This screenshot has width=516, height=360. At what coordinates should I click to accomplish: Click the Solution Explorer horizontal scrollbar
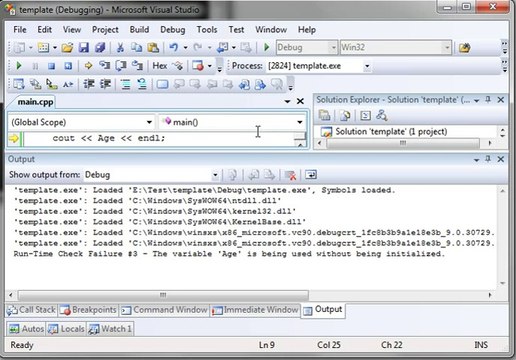403,143
